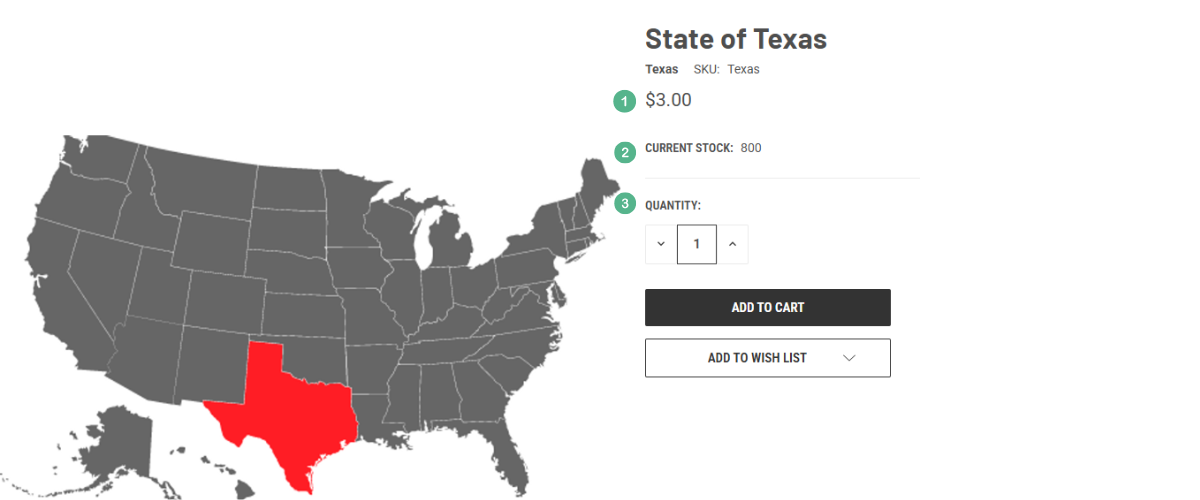
Task: Click the Alaska shape on the map
Action: [120, 440]
